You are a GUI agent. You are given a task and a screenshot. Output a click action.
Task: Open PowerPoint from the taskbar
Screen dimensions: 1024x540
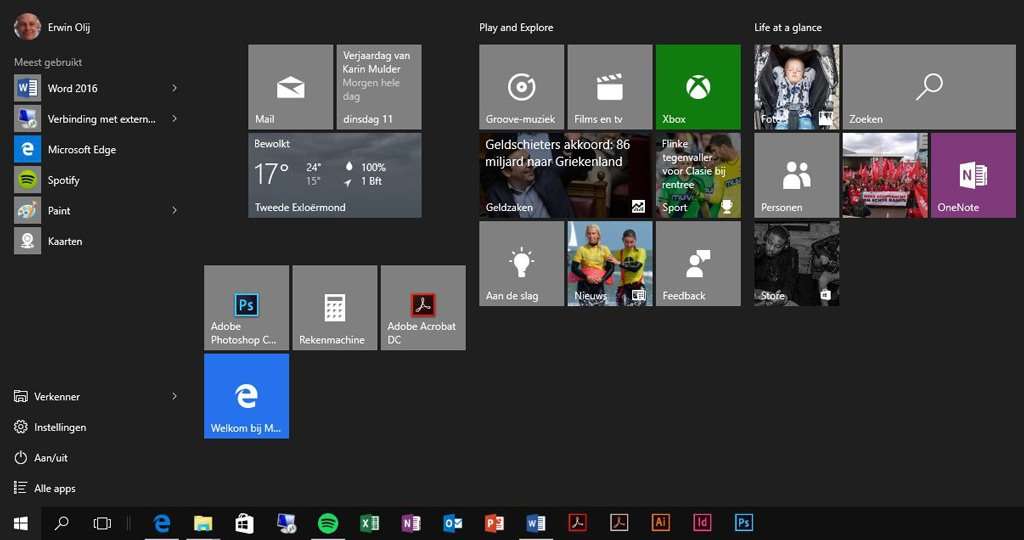tap(494, 523)
